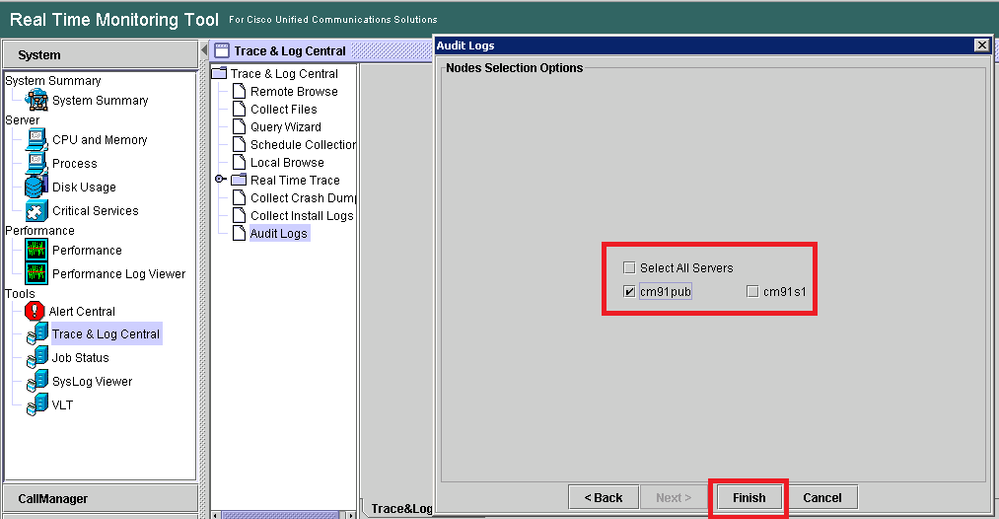Click the Schedule Collection document icon
999x519 pixels.
pyautogui.click(x=239, y=145)
